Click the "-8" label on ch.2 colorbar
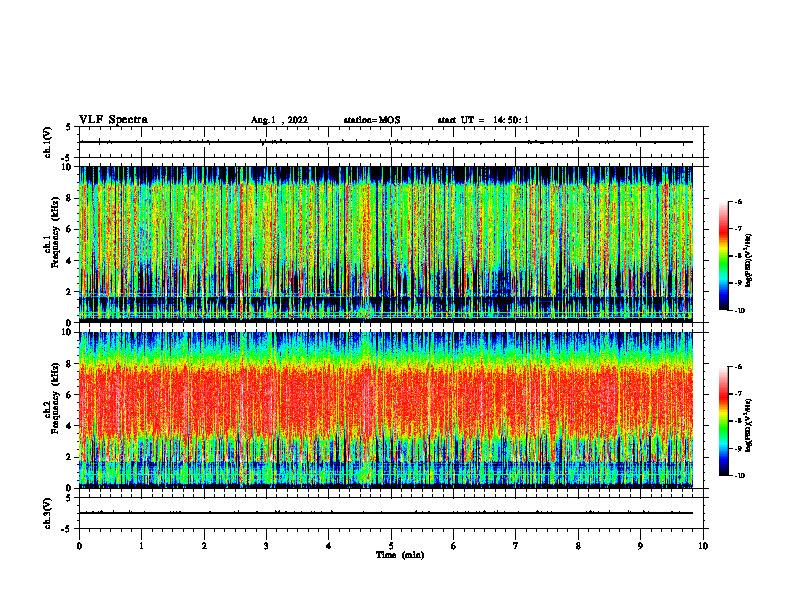Viewport: 792px width, 612px height. point(739,421)
